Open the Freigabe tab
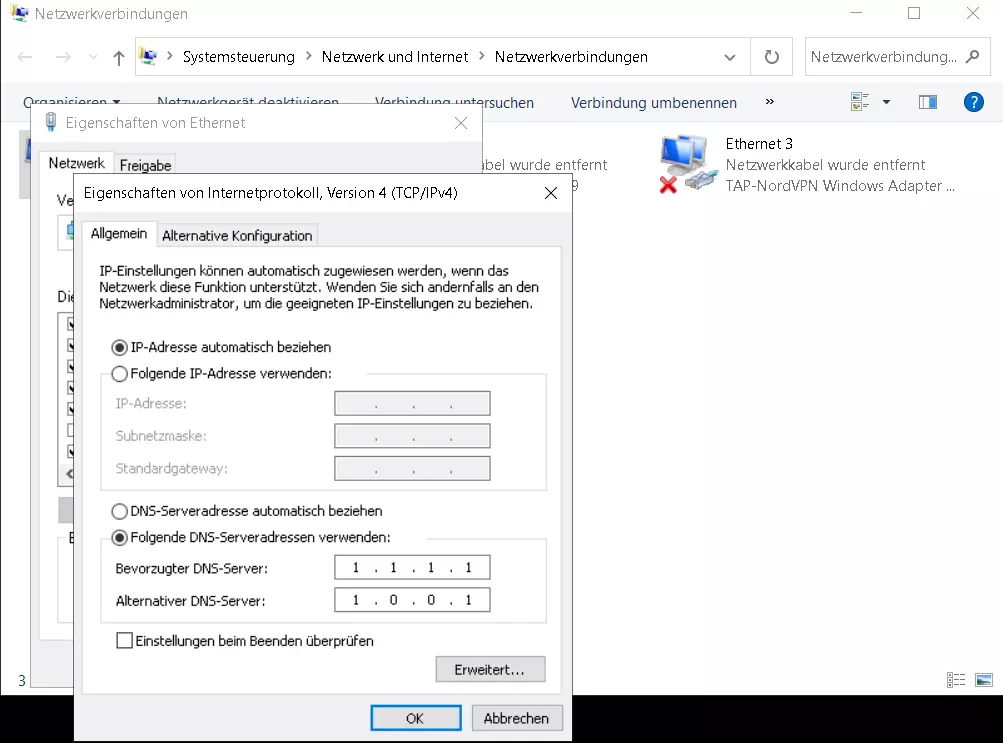The height and width of the screenshot is (743, 1003). click(x=145, y=166)
